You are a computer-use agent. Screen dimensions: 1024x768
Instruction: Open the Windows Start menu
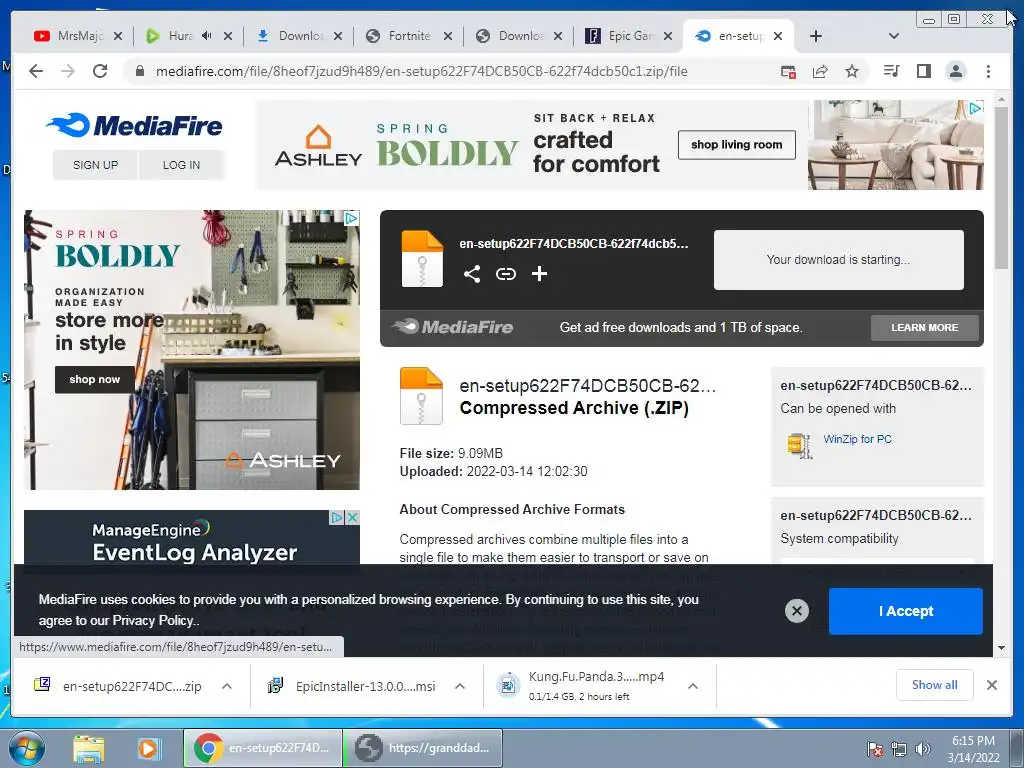click(25, 748)
